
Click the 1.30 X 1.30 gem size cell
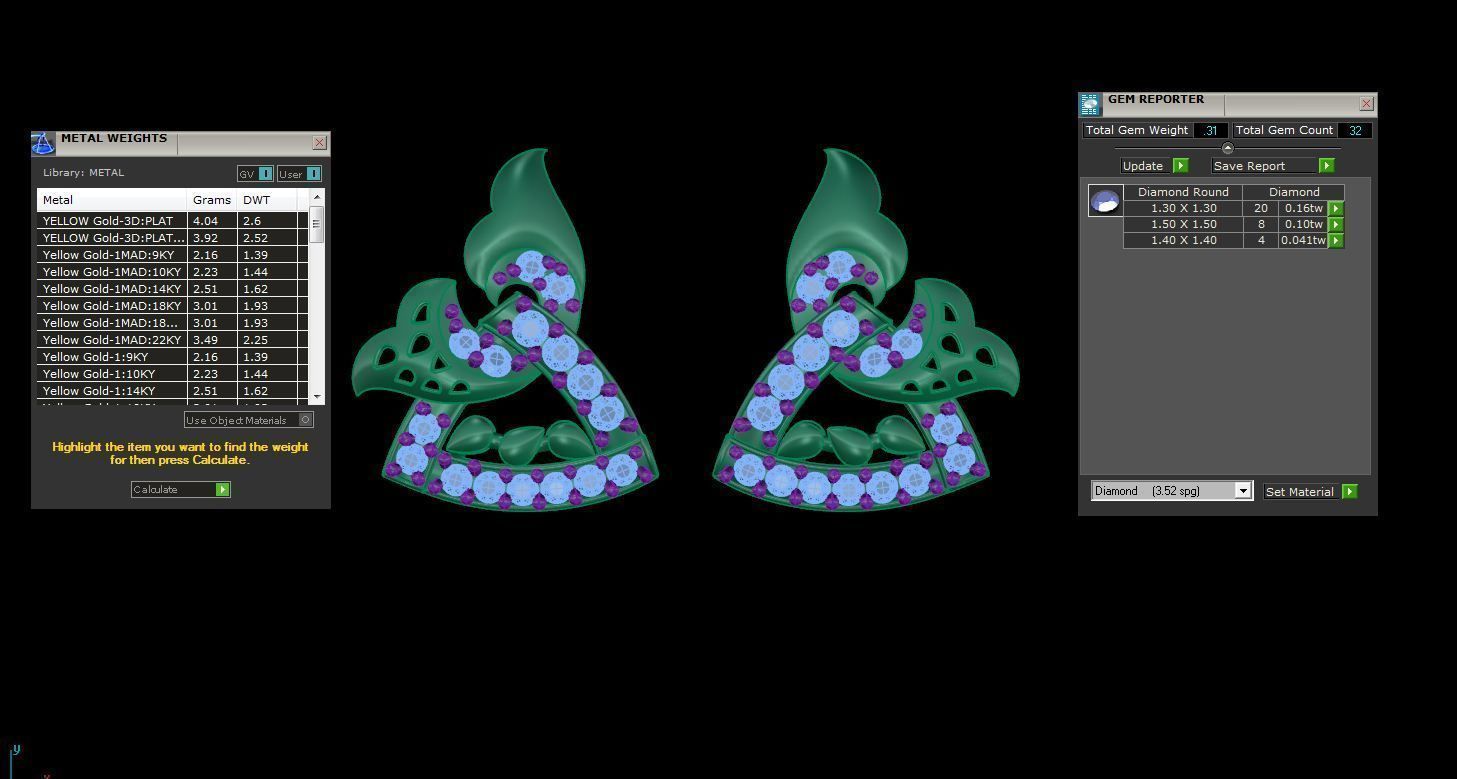1183,208
